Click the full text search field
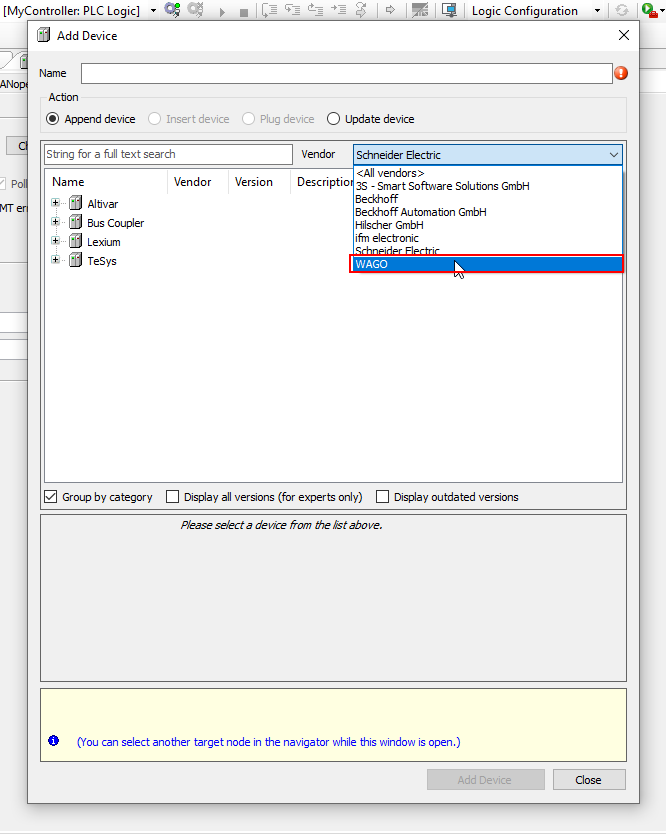The width and height of the screenshot is (666, 834). tap(168, 154)
